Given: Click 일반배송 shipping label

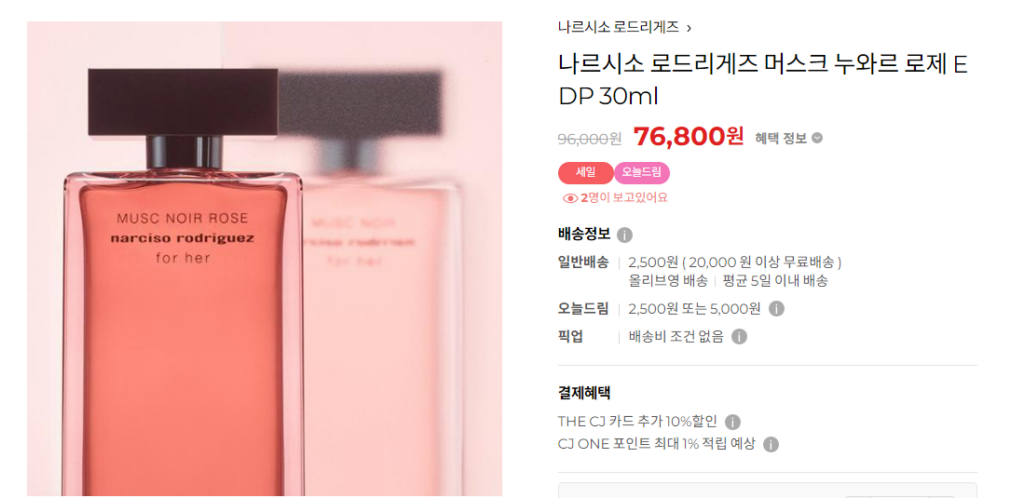Looking at the screenshot, I should point(583,262).
